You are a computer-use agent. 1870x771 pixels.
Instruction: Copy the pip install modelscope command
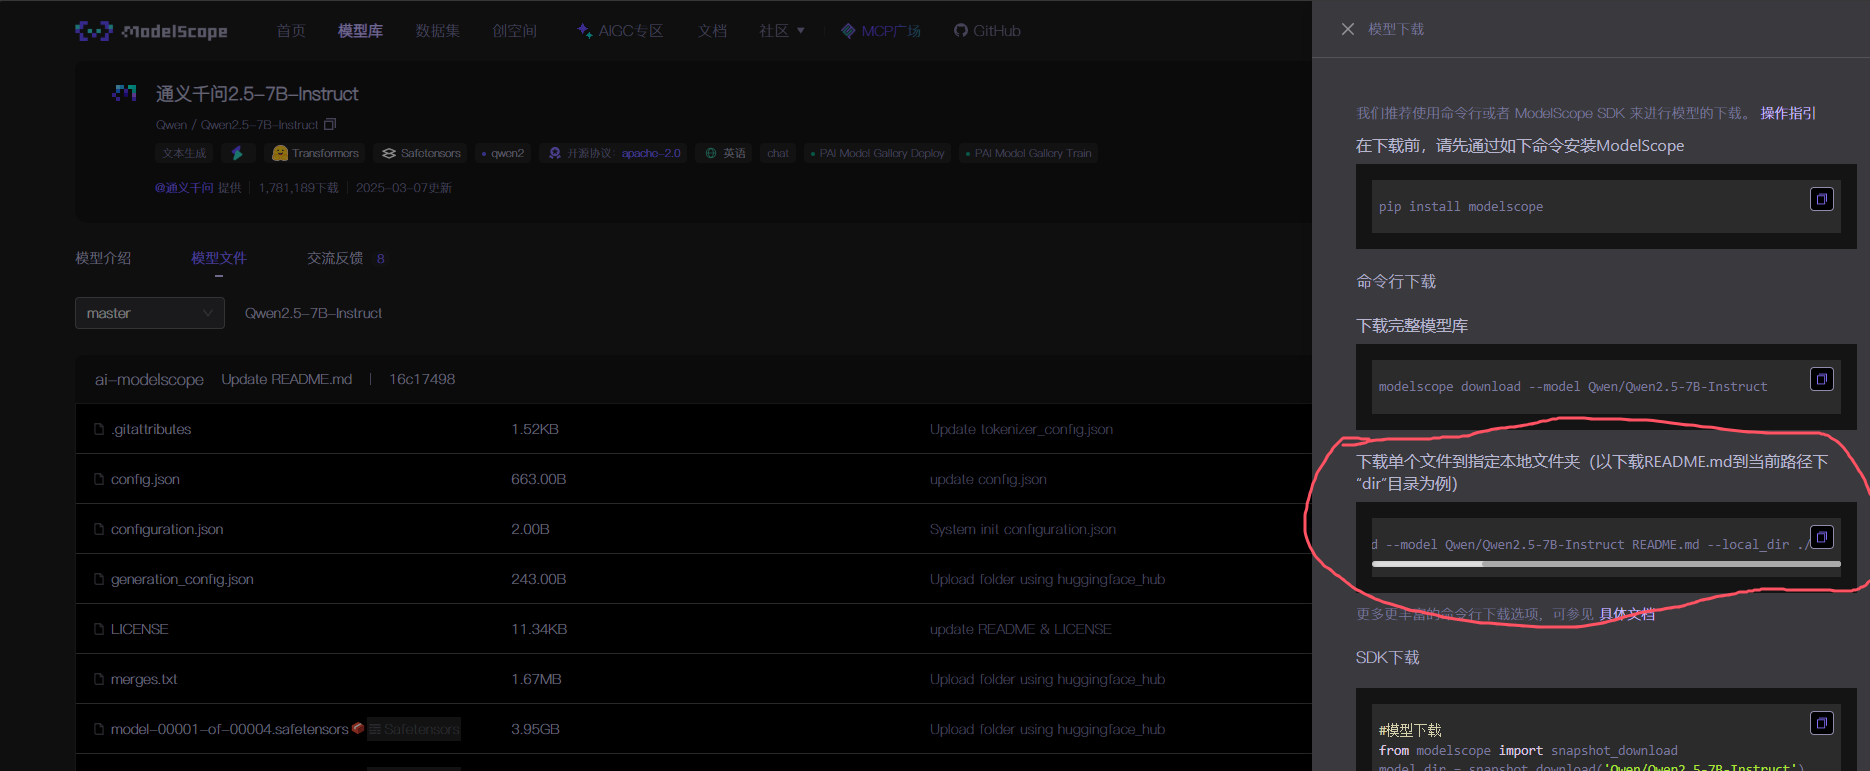[x=1822, y=199]
